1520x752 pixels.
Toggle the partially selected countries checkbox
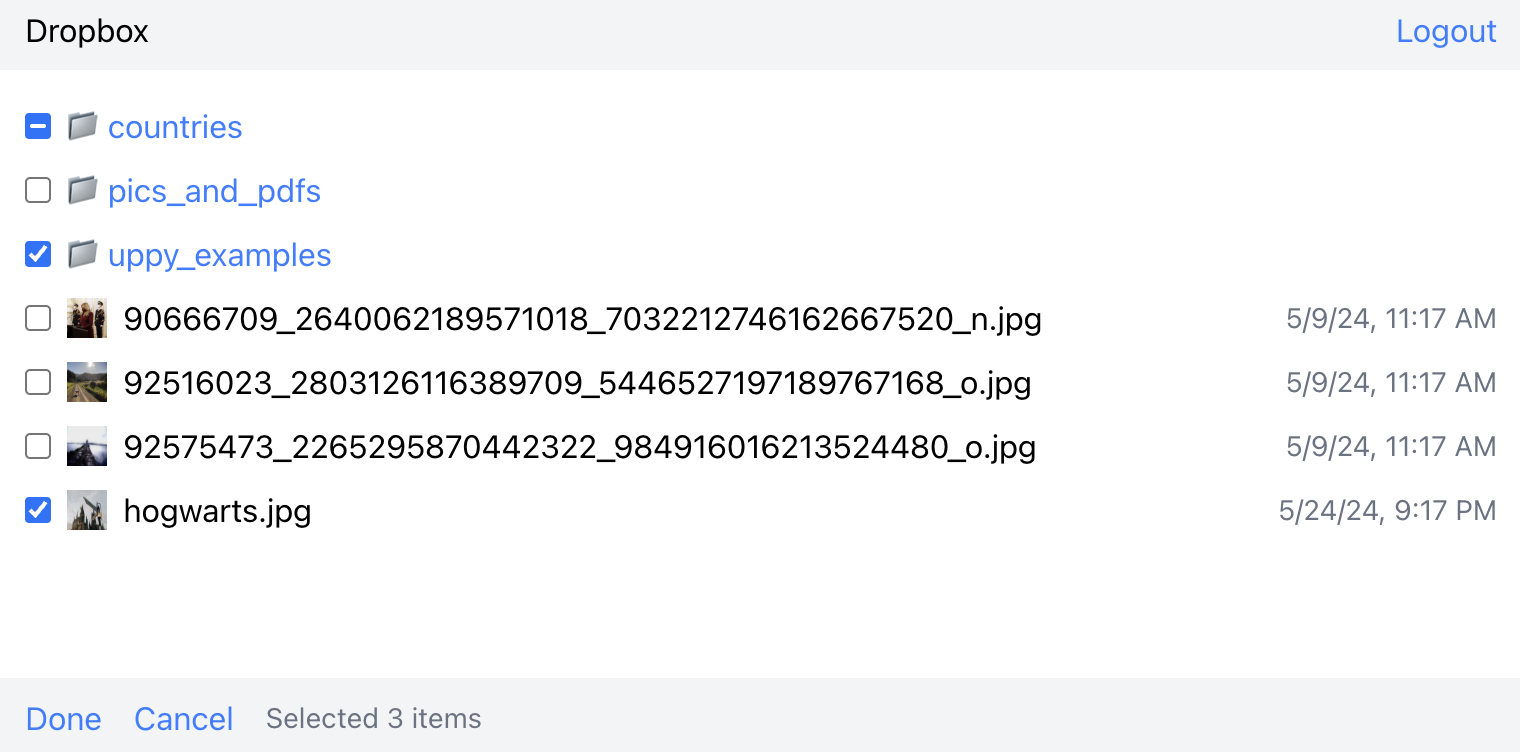pos(38,127)
